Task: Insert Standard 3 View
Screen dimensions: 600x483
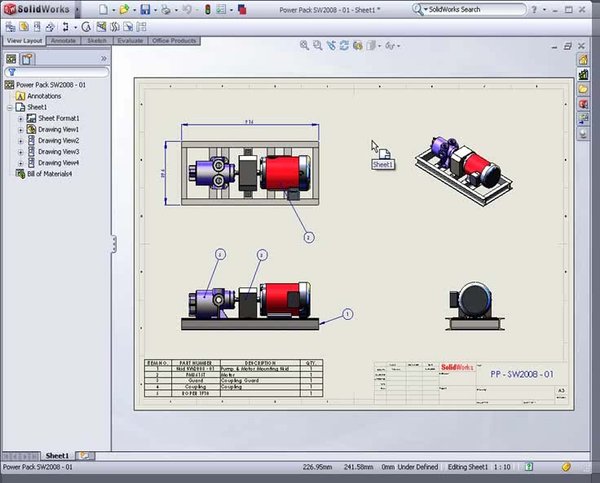Action: (x=10, y=27)
